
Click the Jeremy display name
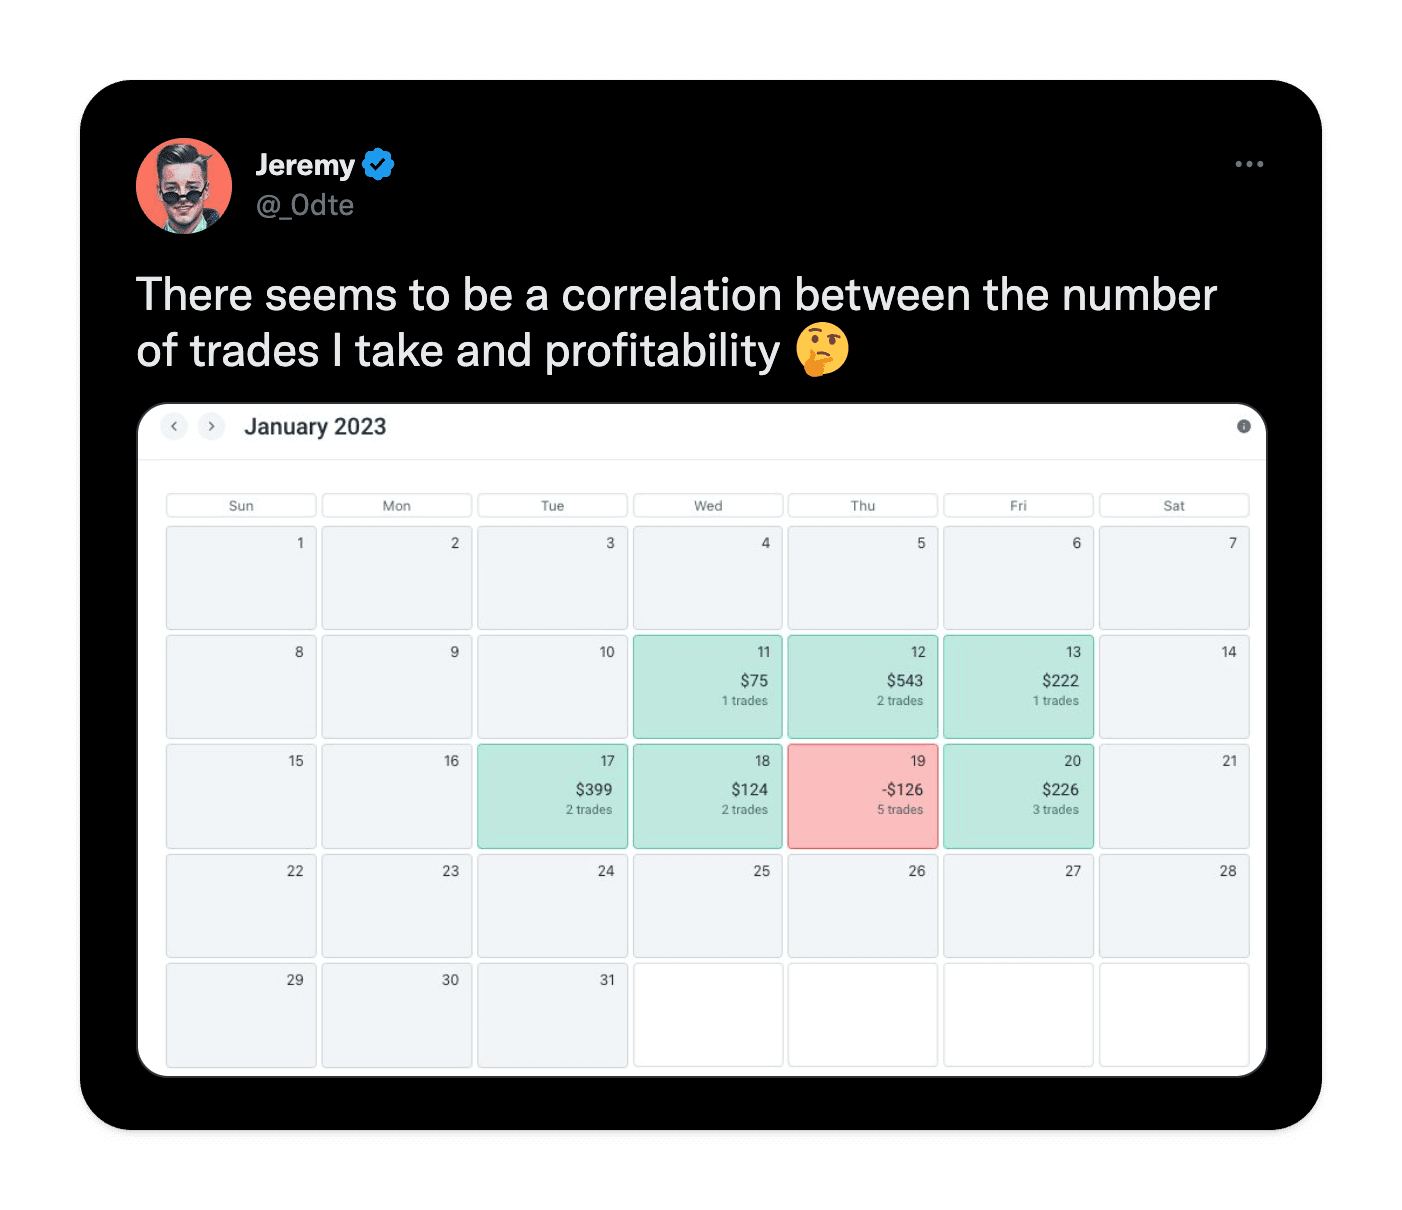[x=305, y=164]
